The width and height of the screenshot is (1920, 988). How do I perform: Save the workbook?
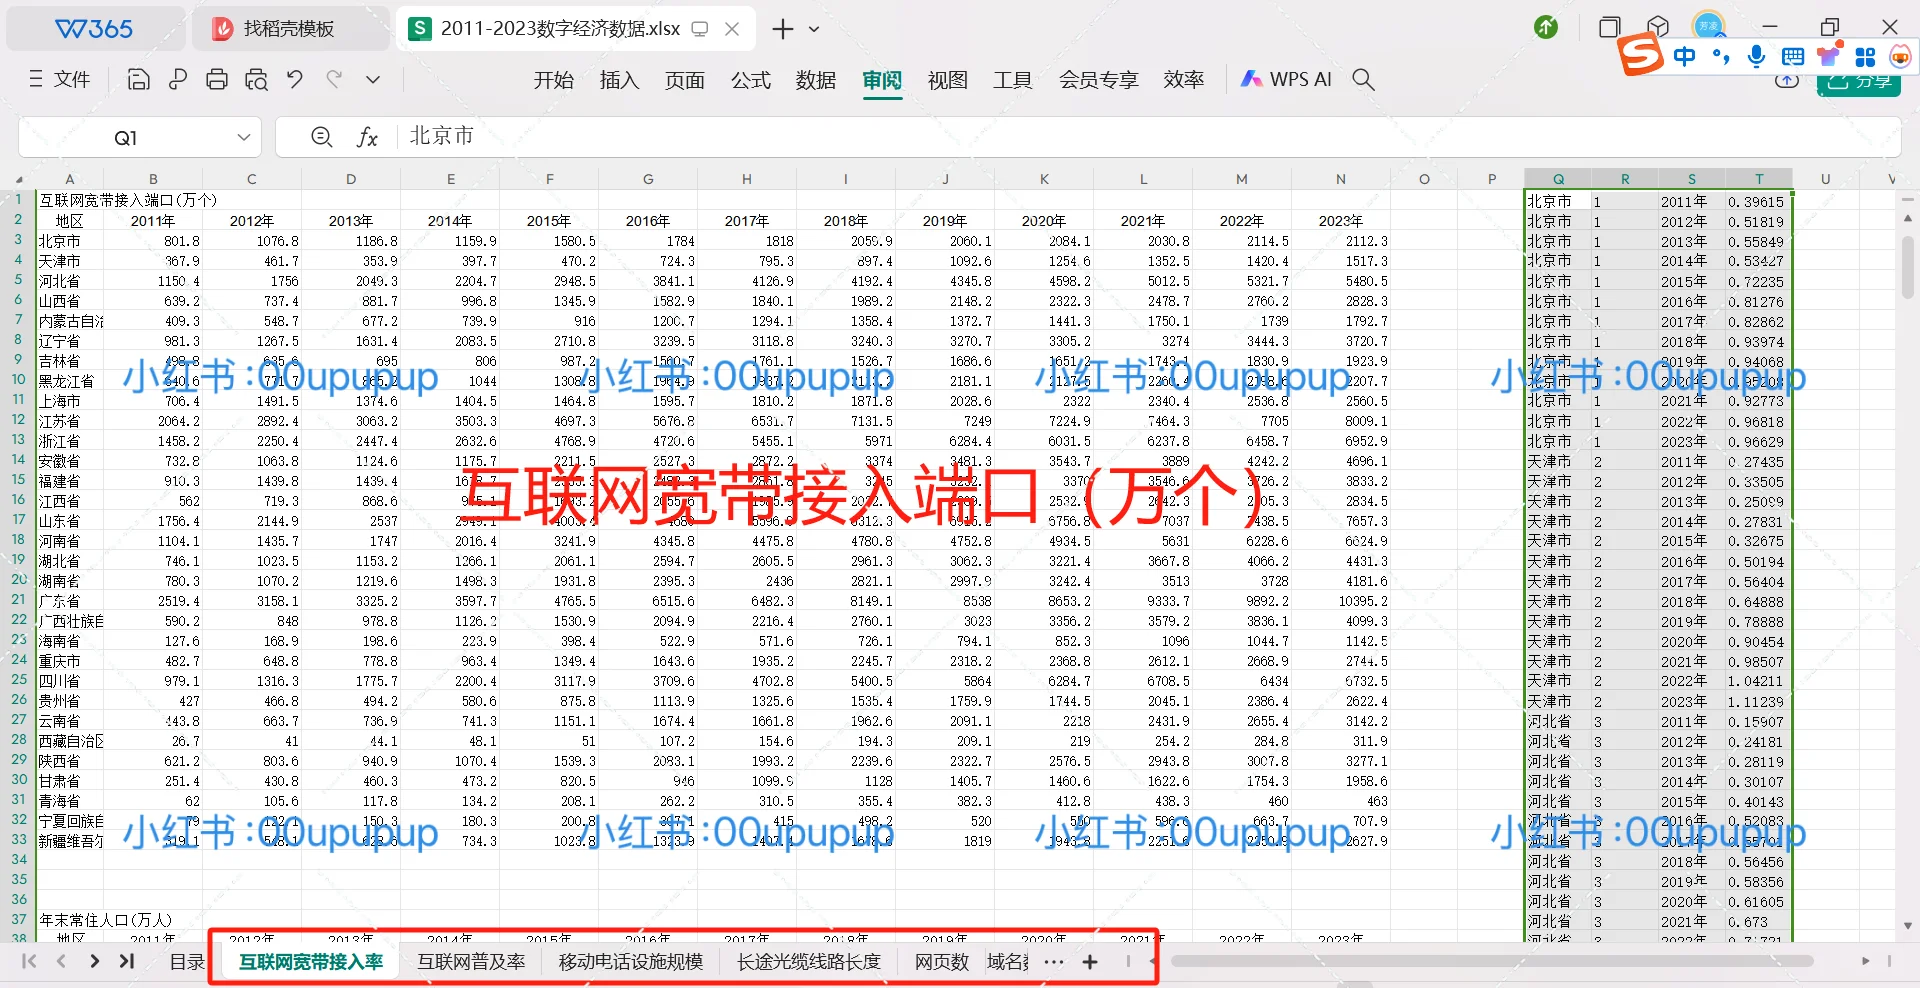click(x=138, y=79)
